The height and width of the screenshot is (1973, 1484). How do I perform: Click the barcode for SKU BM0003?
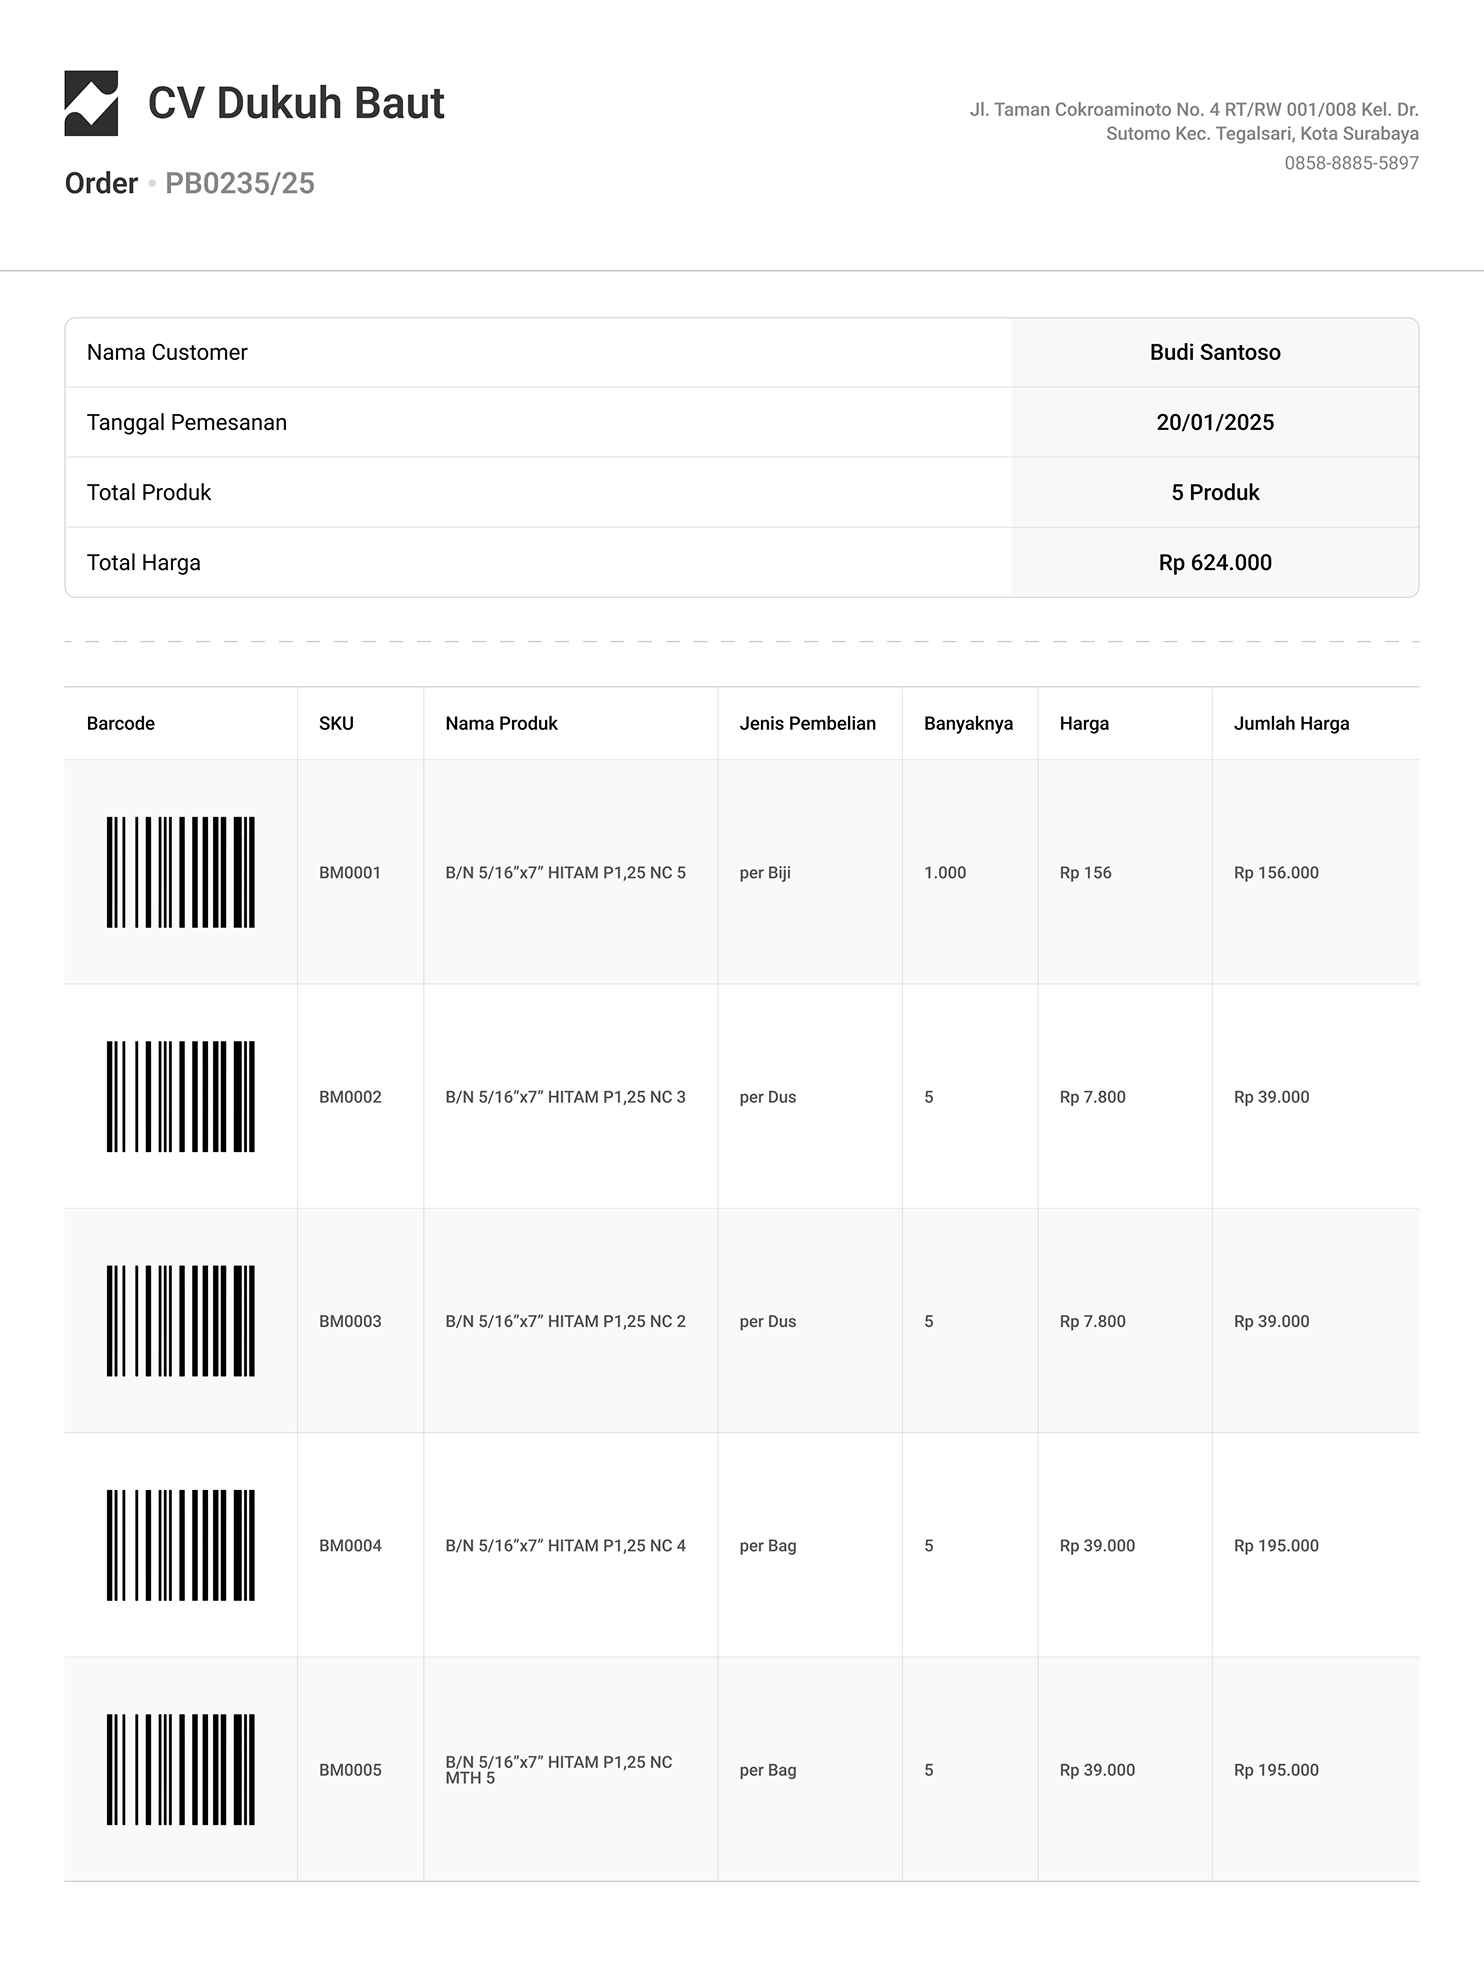[181, 1320]
